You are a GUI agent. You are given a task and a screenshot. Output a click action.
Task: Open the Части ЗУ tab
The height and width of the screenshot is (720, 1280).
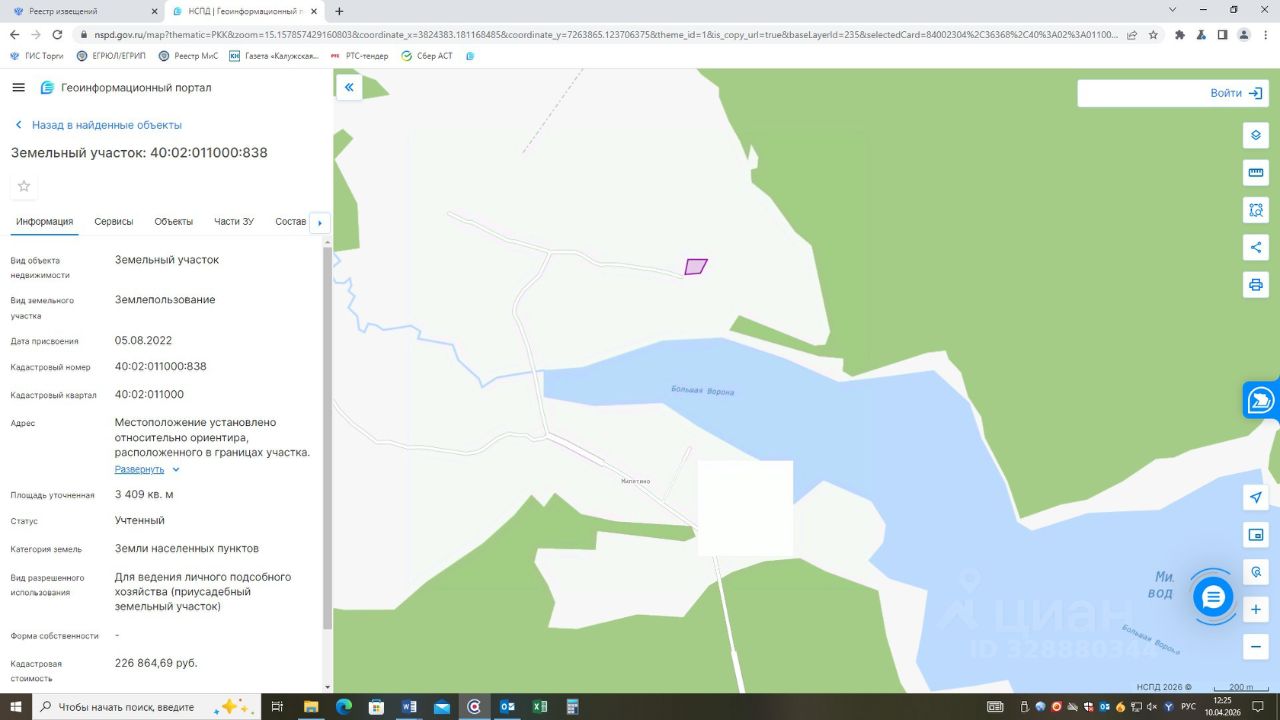click(x=234, y=222)
